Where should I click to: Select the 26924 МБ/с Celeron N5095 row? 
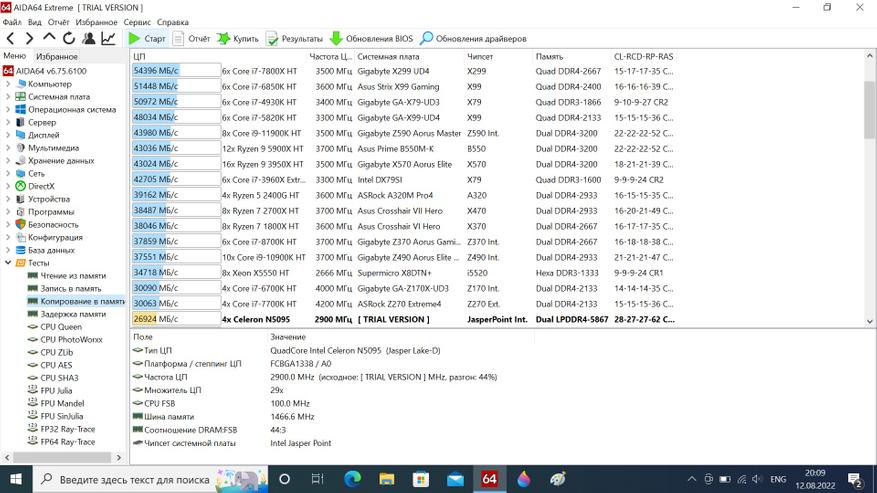403,319
